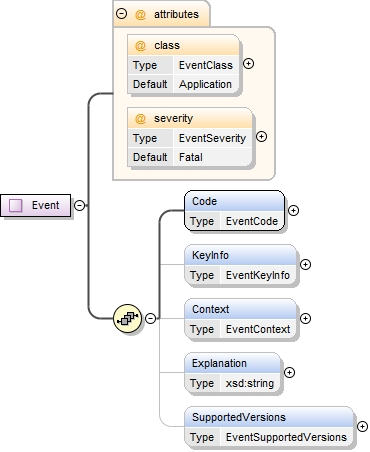Click the EventContext type value
The image size is (370, 452).
click(x=258, y=329)
